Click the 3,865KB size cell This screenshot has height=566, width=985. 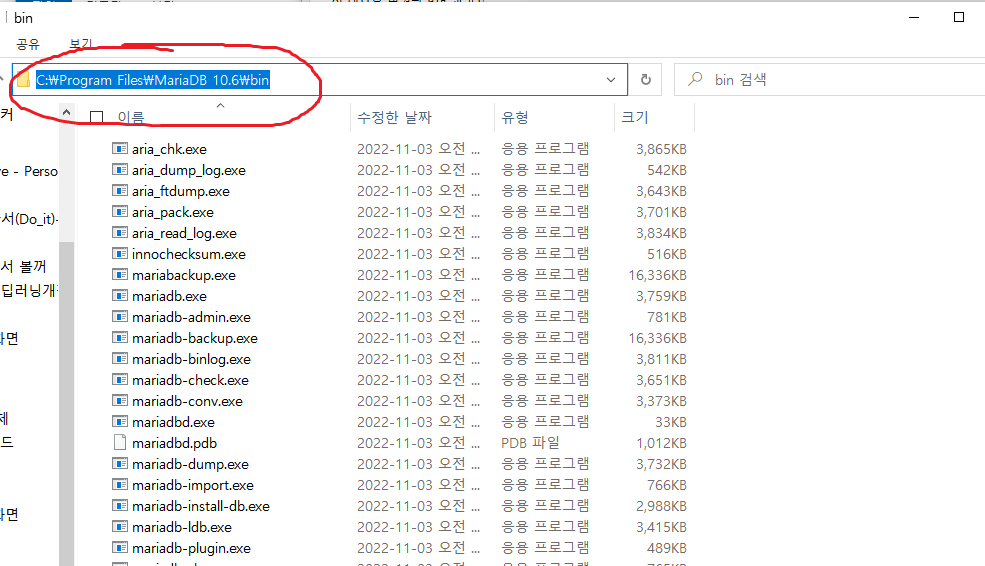pos(661,149)
